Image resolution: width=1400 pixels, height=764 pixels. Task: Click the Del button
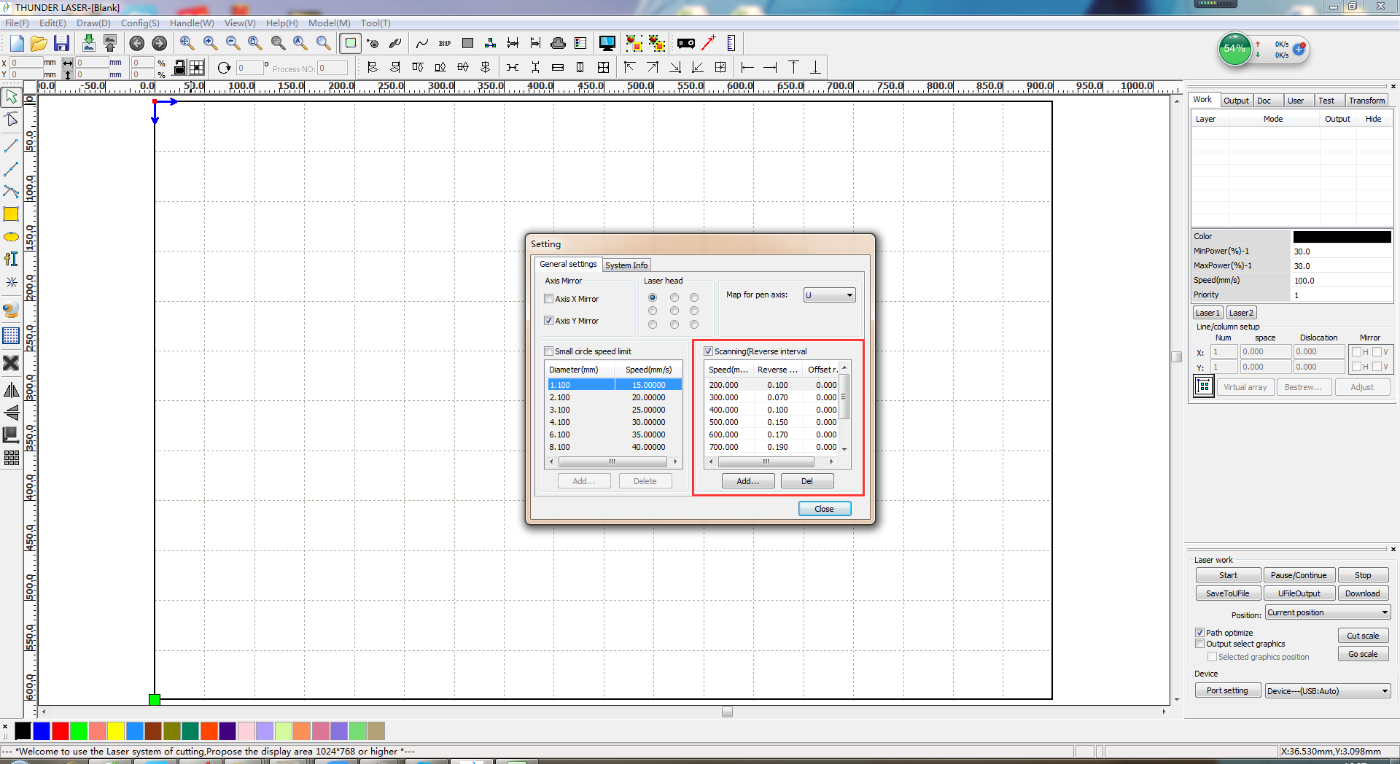(x=807, y=481)
